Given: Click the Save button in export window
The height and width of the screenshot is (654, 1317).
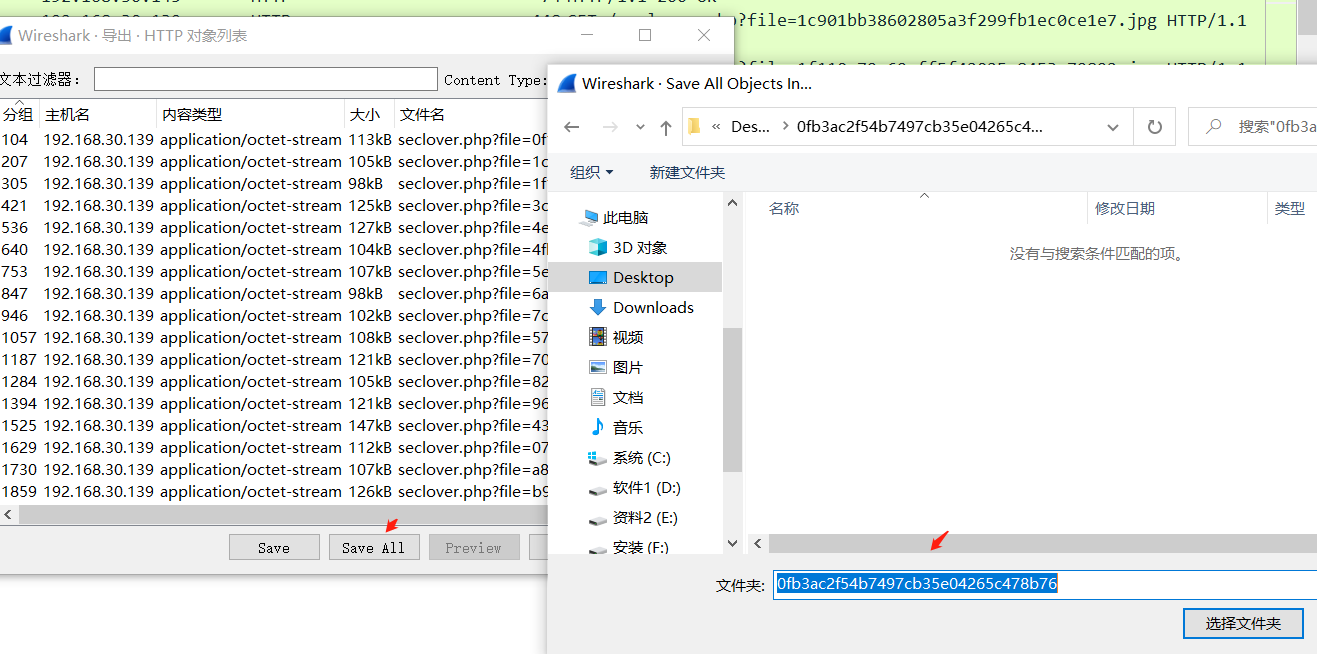Looking at the screenshot, I should click(274, 547).
